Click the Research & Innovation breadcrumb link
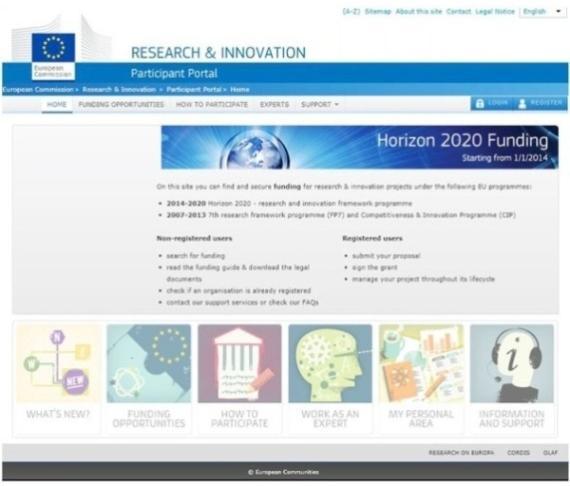This screenshot has width=570, height=486. [119, 89]
